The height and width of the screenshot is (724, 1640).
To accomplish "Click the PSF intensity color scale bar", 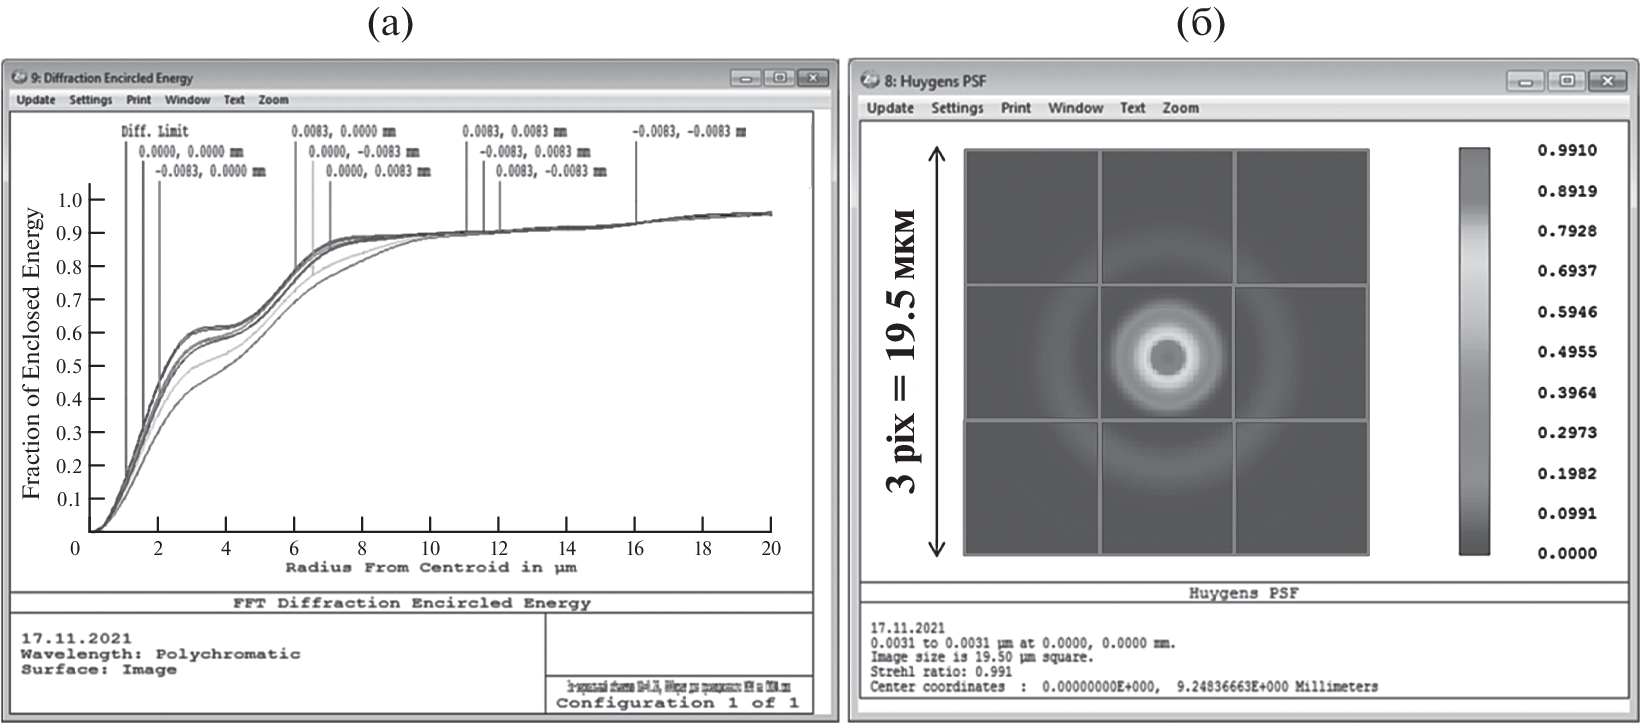I will [1474, 351].
